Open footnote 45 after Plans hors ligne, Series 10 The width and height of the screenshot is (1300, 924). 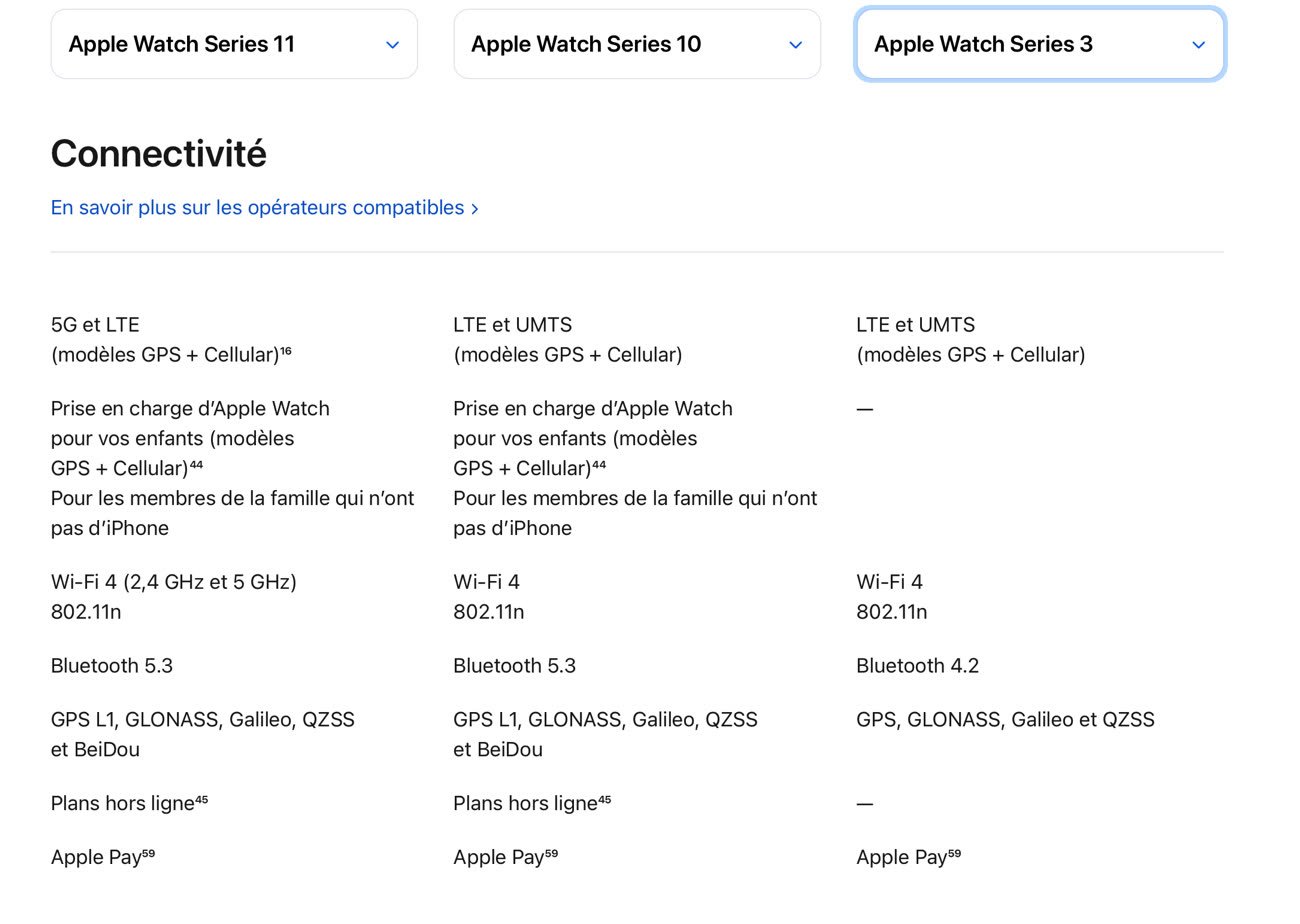coord(604,800)
